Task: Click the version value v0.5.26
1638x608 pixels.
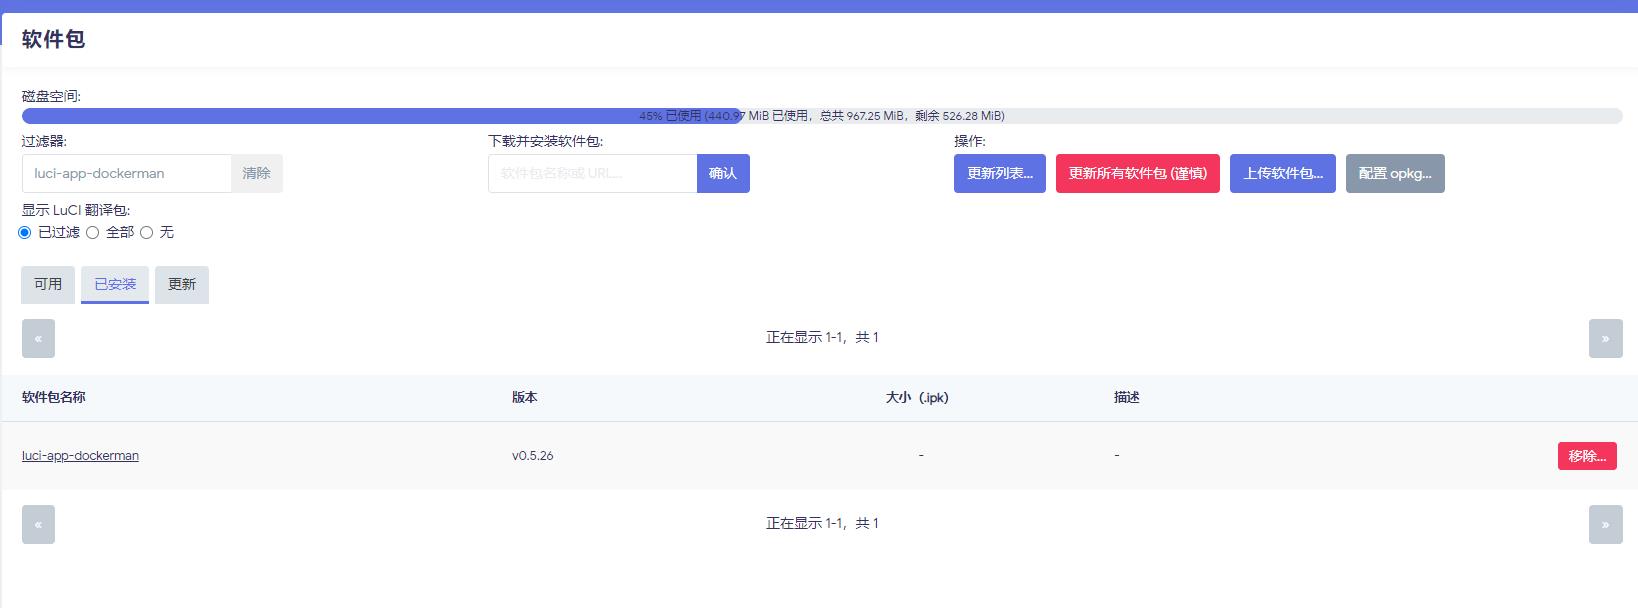Action: click(x=533, y=455)
